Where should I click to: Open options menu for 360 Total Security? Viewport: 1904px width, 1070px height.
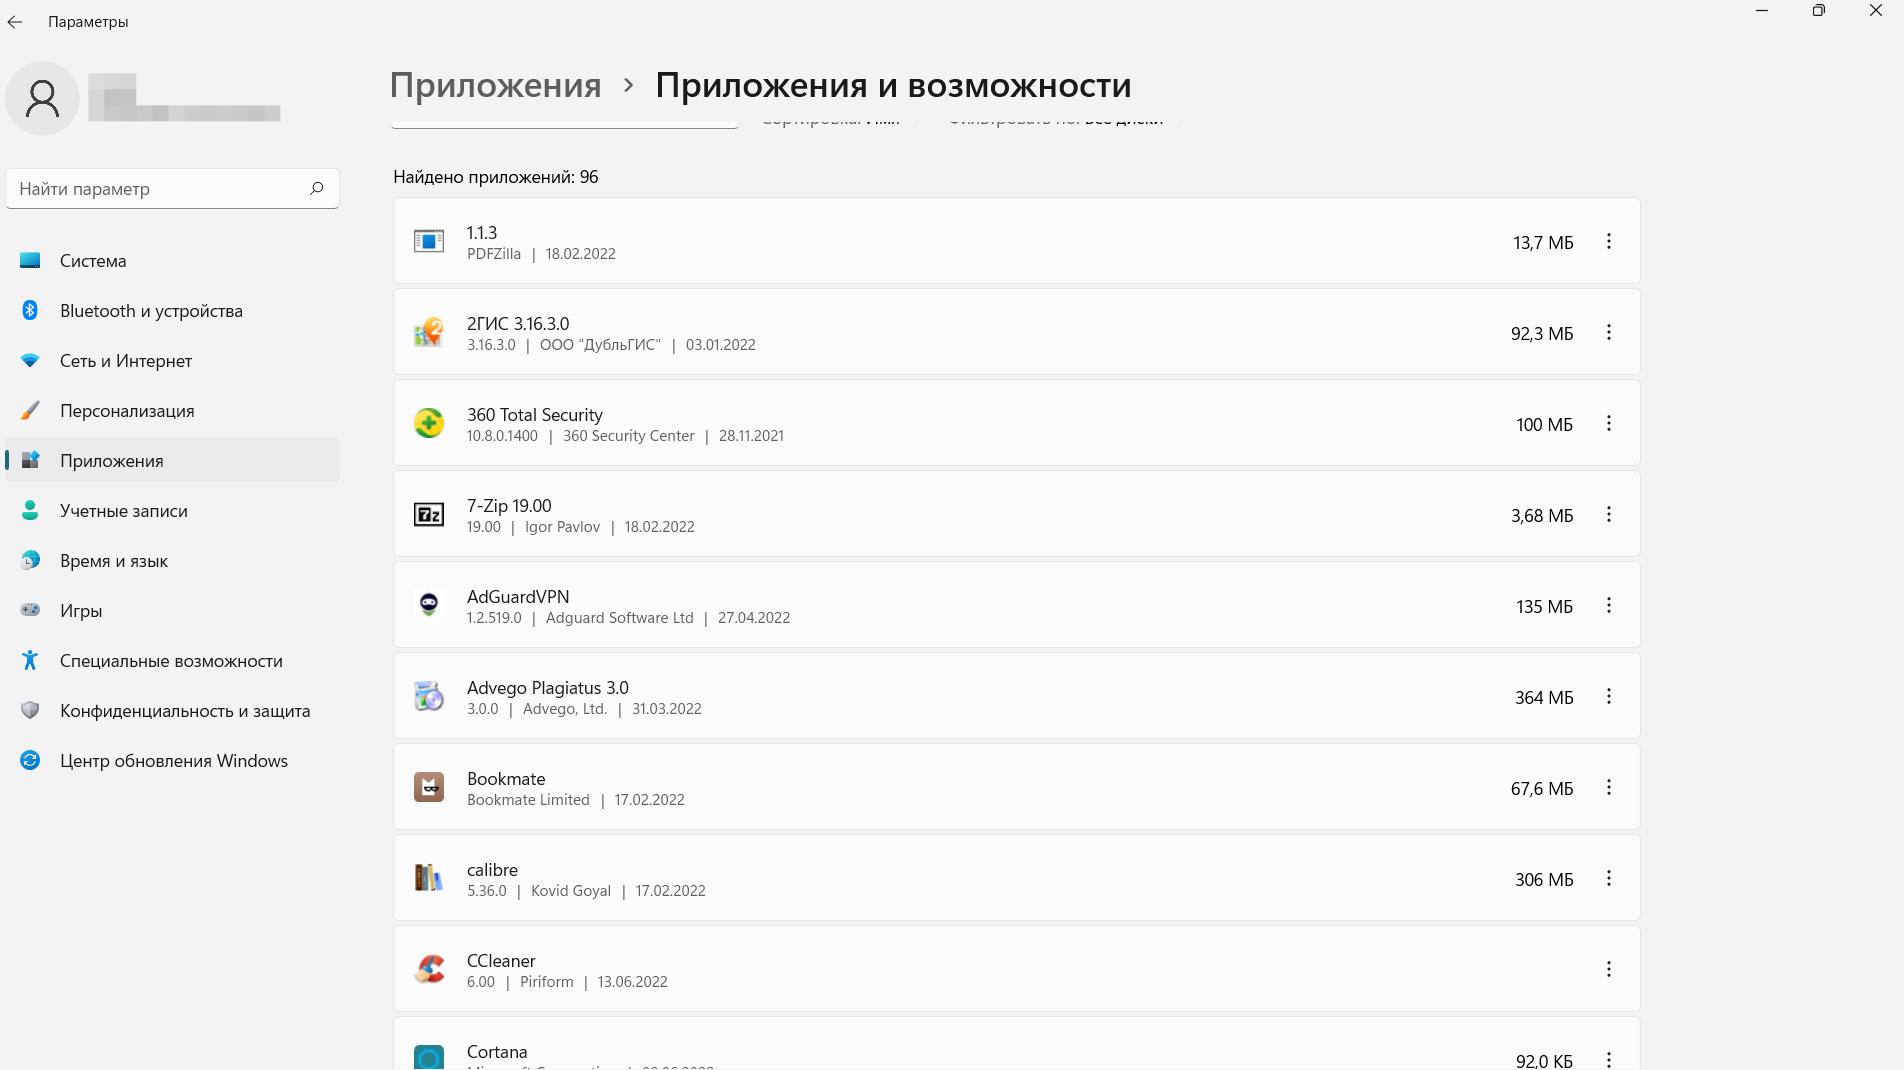pos(1609,423)
